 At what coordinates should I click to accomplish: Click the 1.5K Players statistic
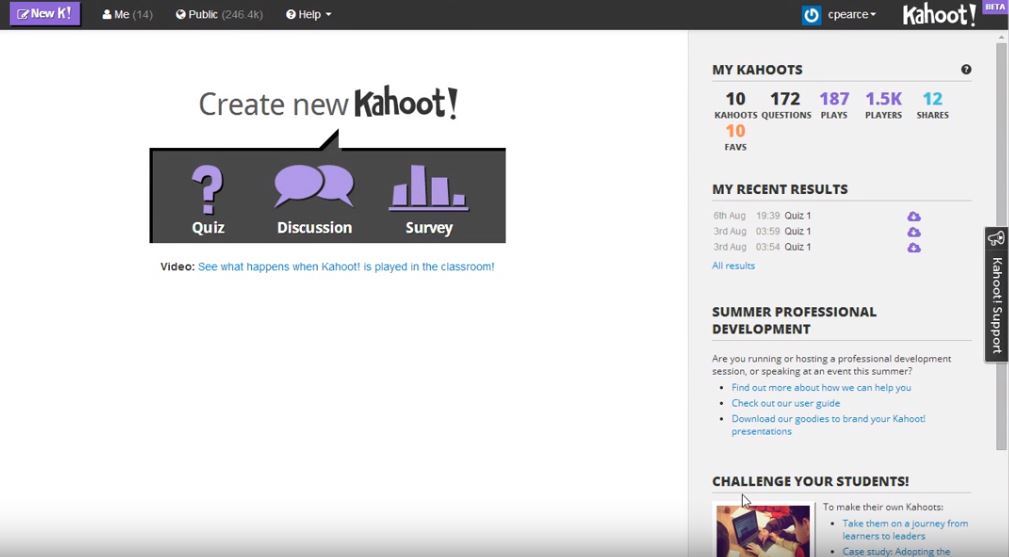[884, 105]
